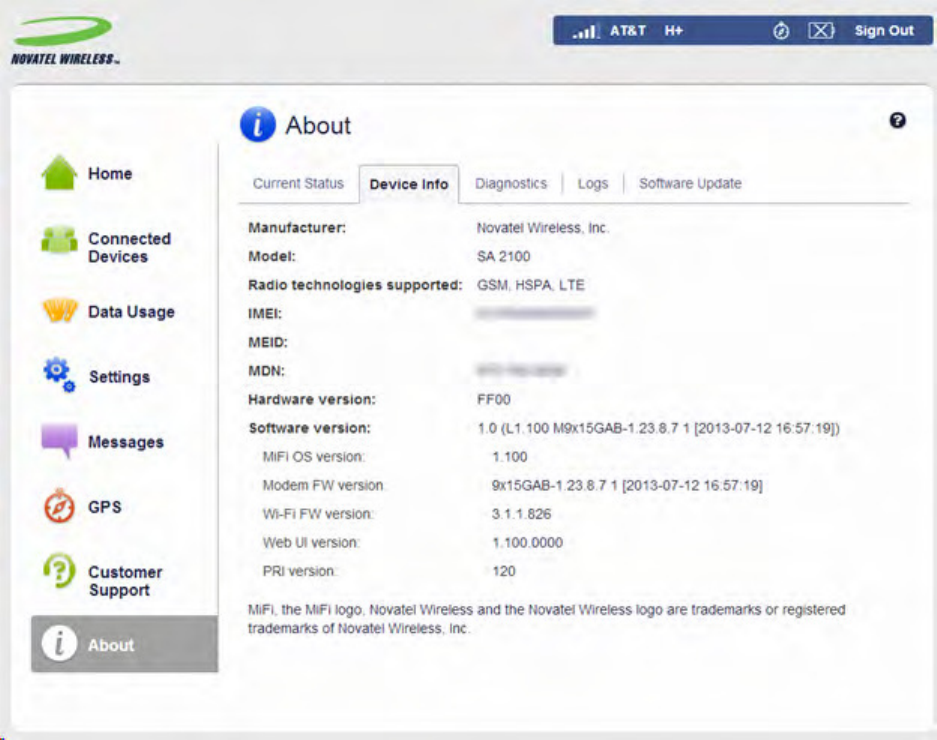Image resolution: width=937 pixels, height=740 pixels.
Task: Click the trademark notice paragraph
Action: (546, 619)
